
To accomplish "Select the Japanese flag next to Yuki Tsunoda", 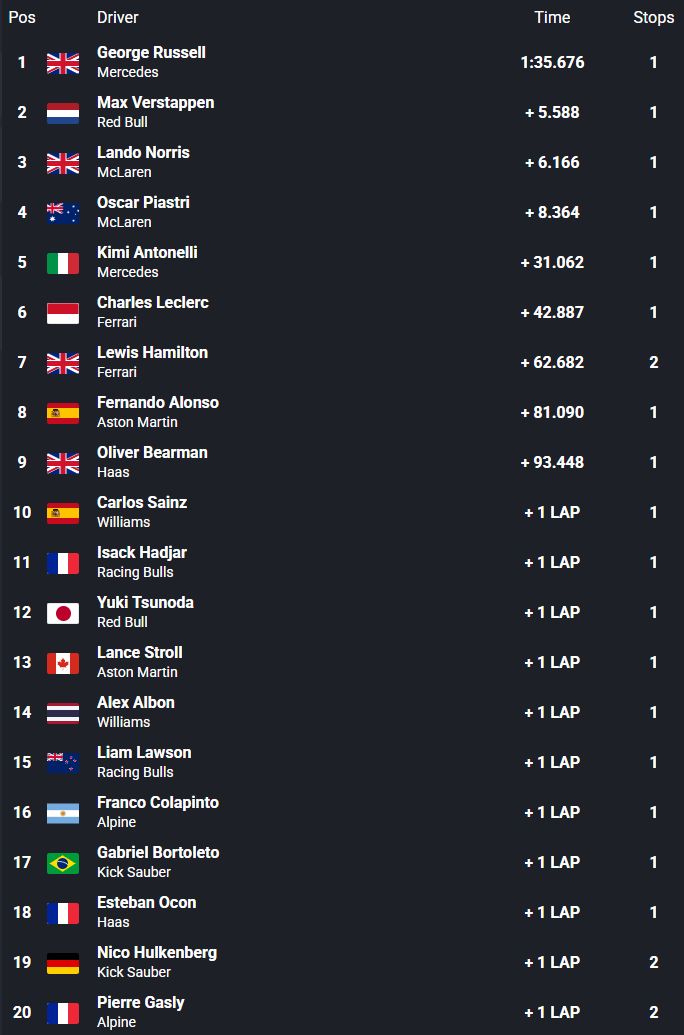I will (63, 613).
